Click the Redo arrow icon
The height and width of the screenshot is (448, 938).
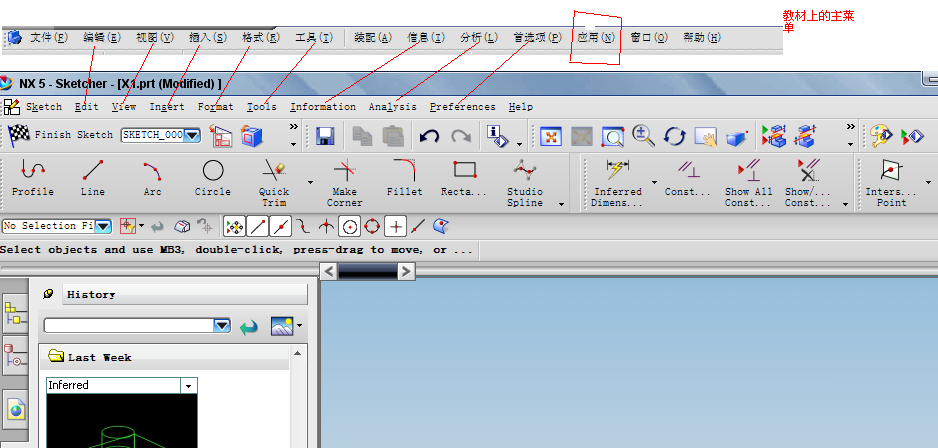(461, 136)
